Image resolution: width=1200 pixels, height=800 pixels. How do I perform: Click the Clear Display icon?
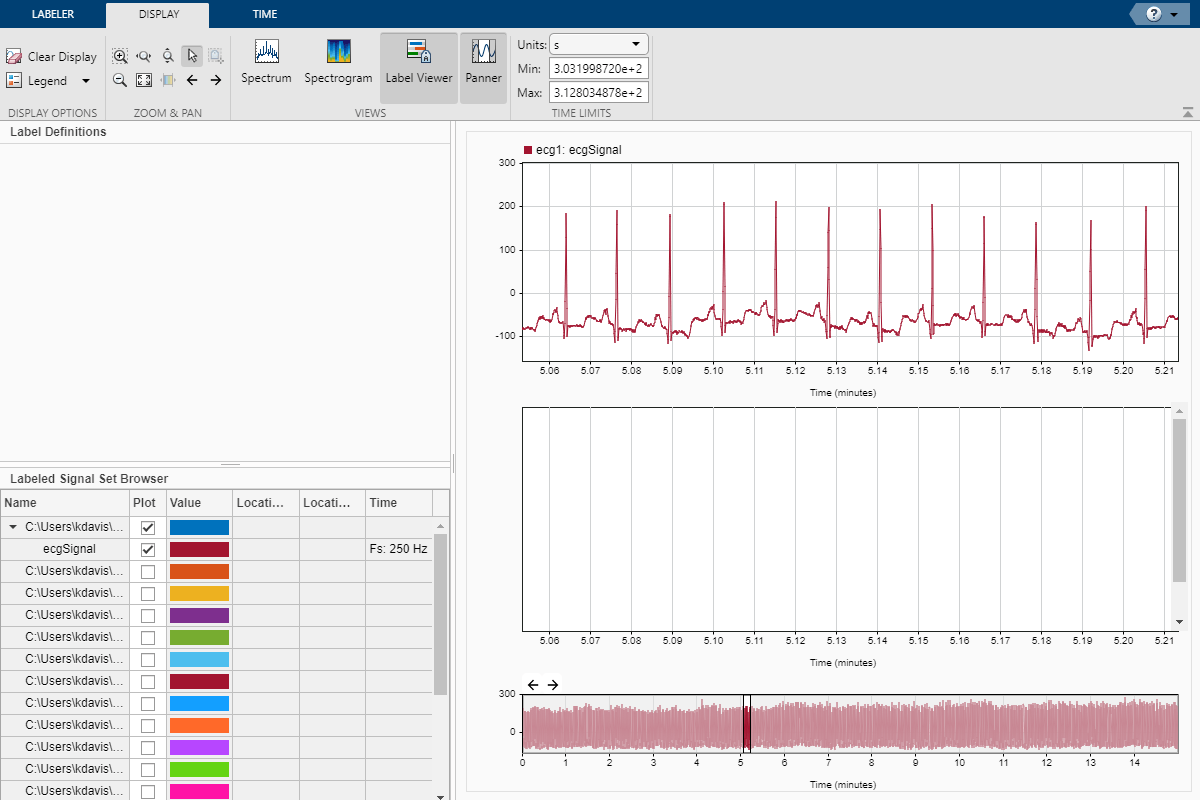14,57
